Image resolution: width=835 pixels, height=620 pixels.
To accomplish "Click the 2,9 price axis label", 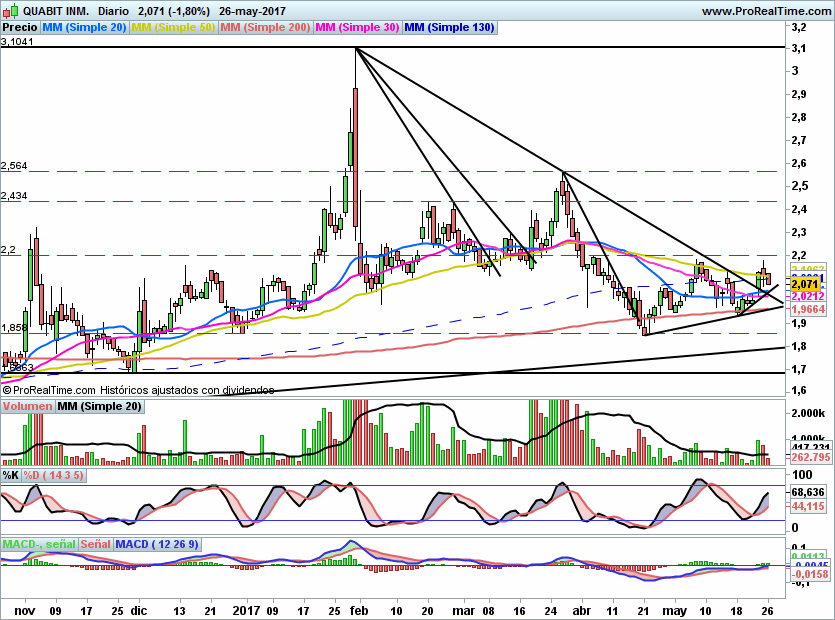I will point(799,94).
